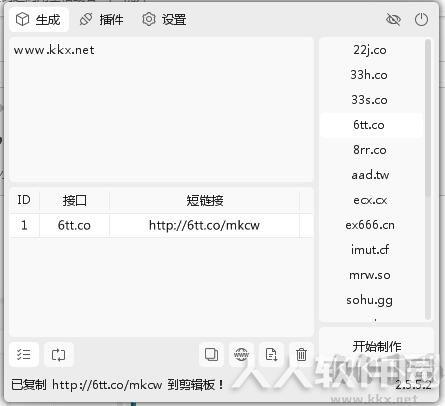Select the http://6tt.co/mkcw result row
445x406 pixels.
pos(161,225)
